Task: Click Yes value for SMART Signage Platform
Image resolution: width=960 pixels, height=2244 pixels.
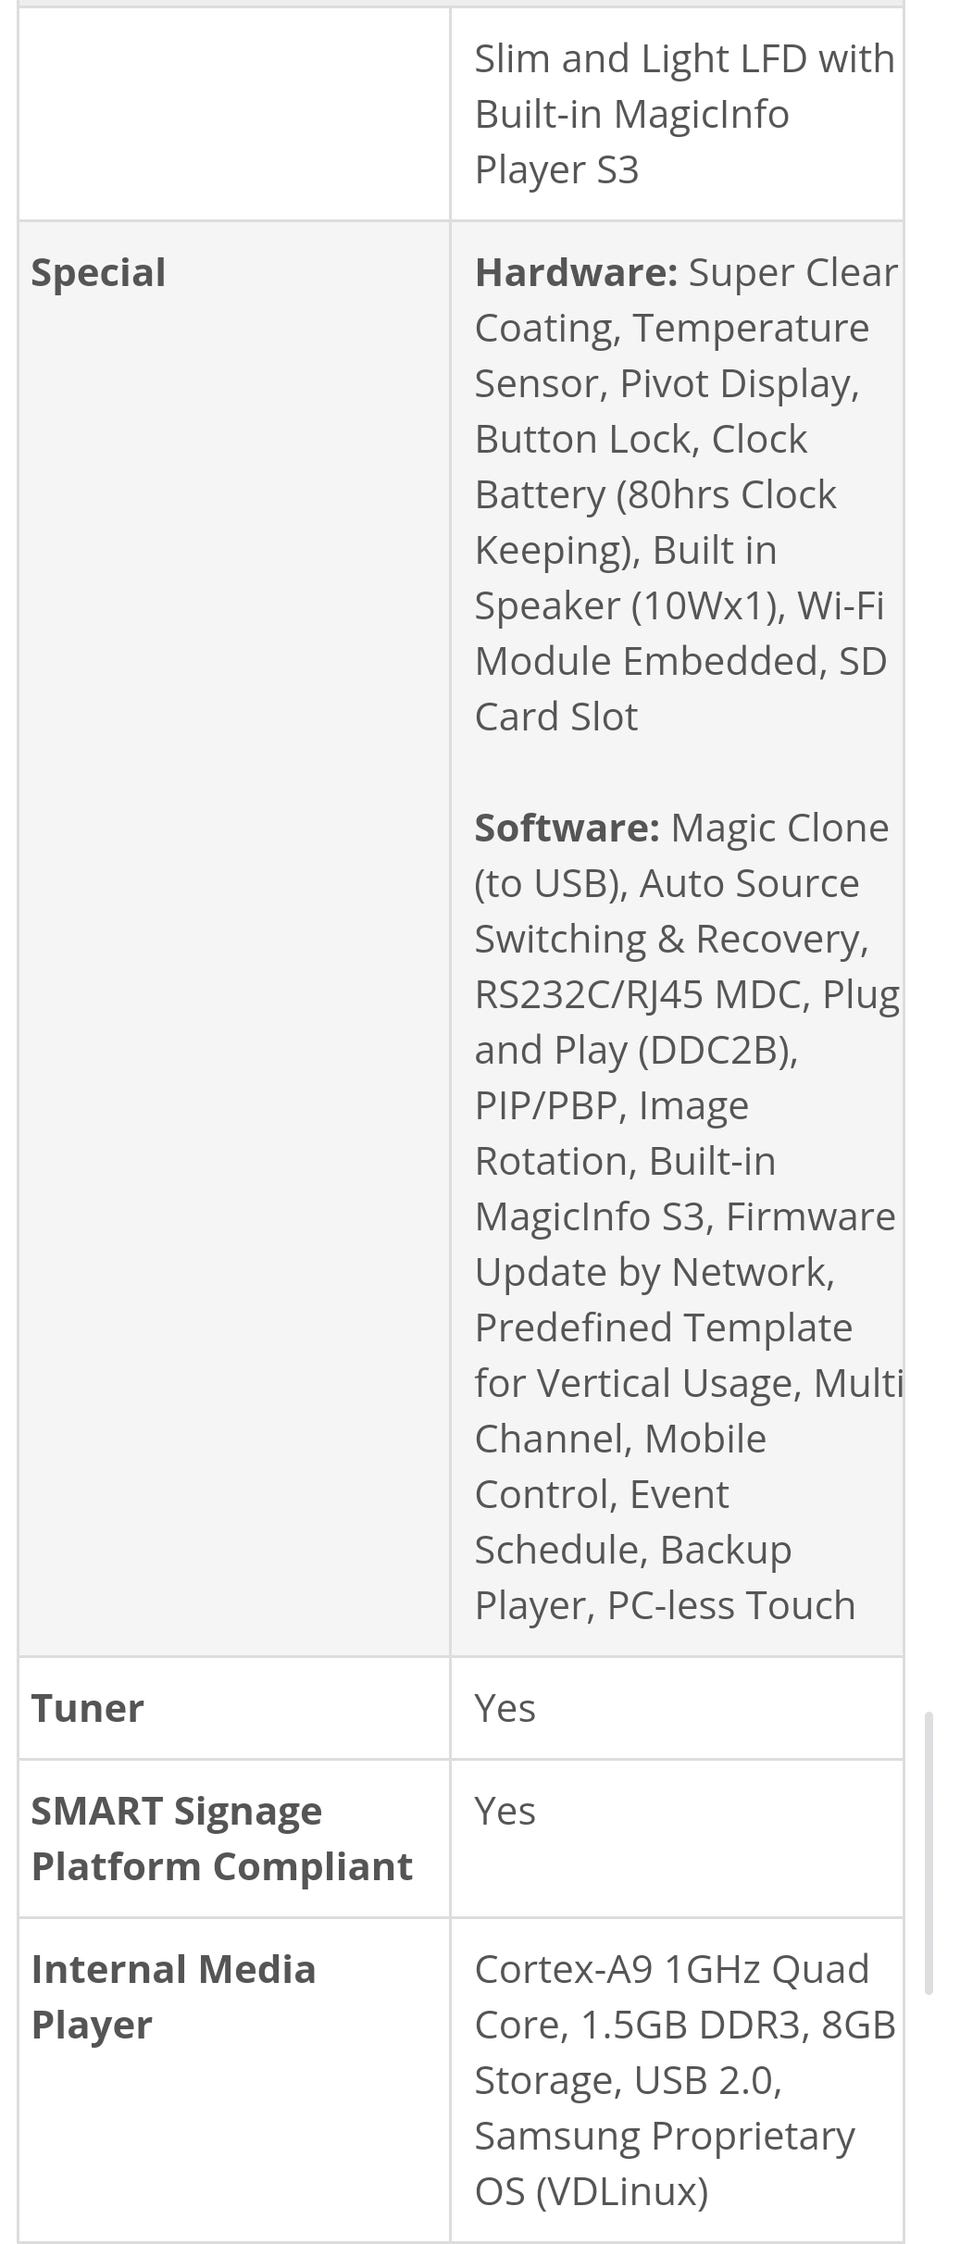Action: click(x=505, y=1811)
